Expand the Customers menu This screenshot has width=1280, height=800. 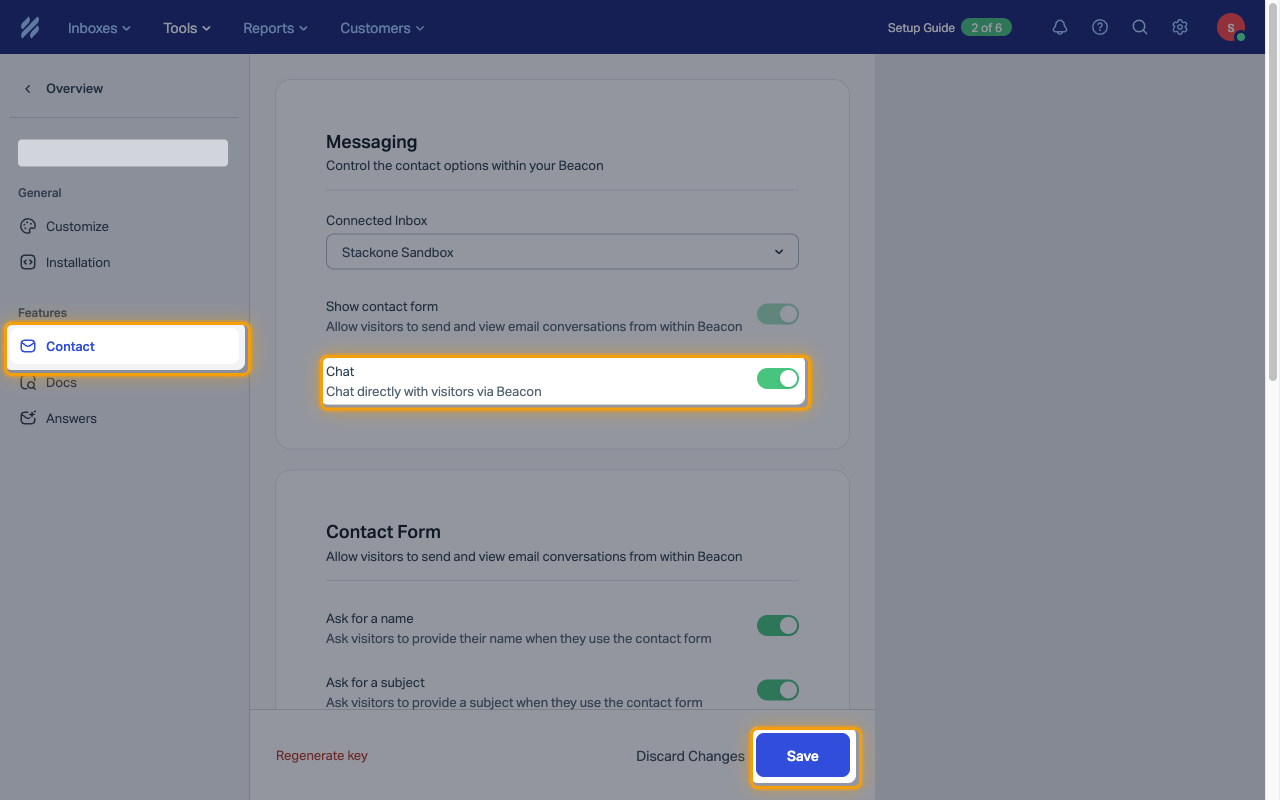point(382,28)
